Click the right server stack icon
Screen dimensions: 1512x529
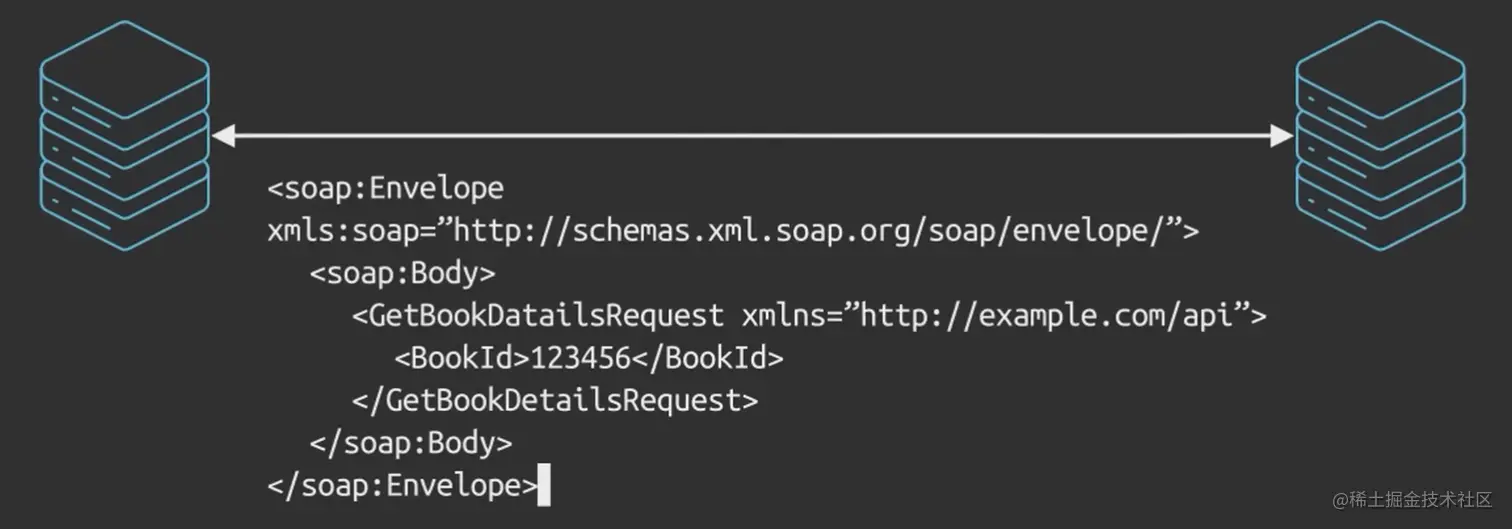[1381, 134]
